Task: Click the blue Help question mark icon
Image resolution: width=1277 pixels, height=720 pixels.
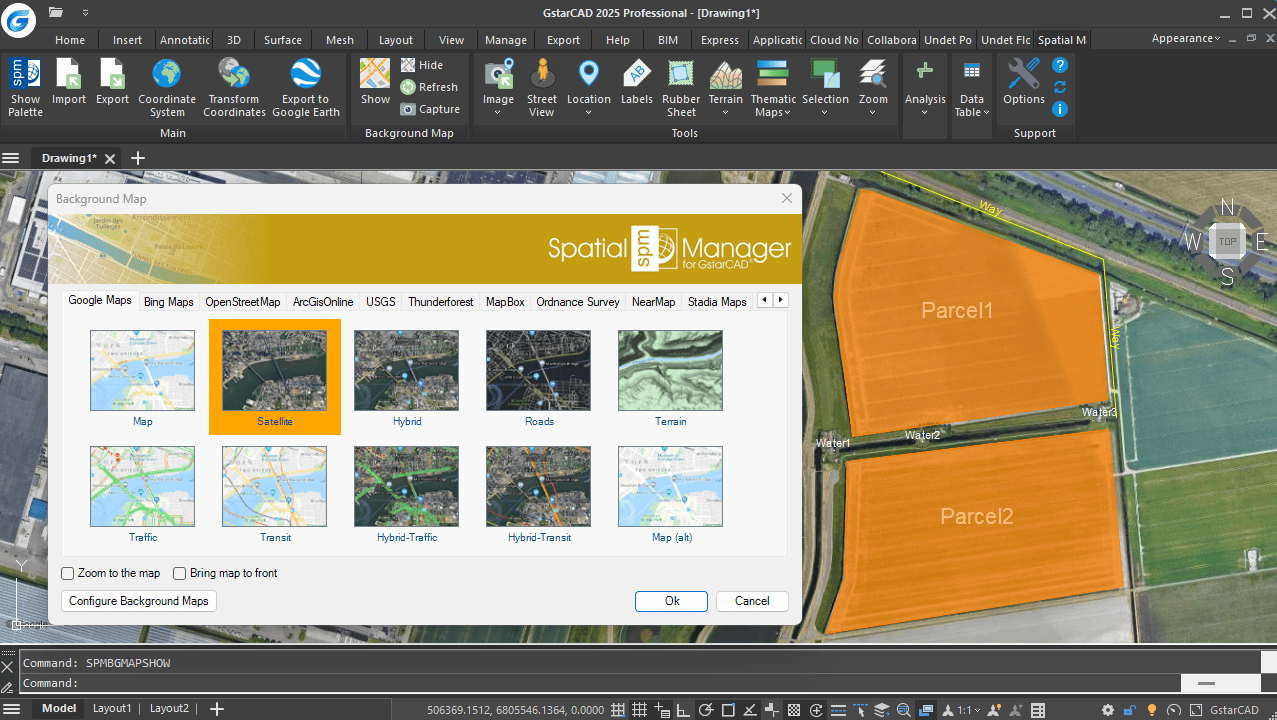Action: [x=1060, y=65]
